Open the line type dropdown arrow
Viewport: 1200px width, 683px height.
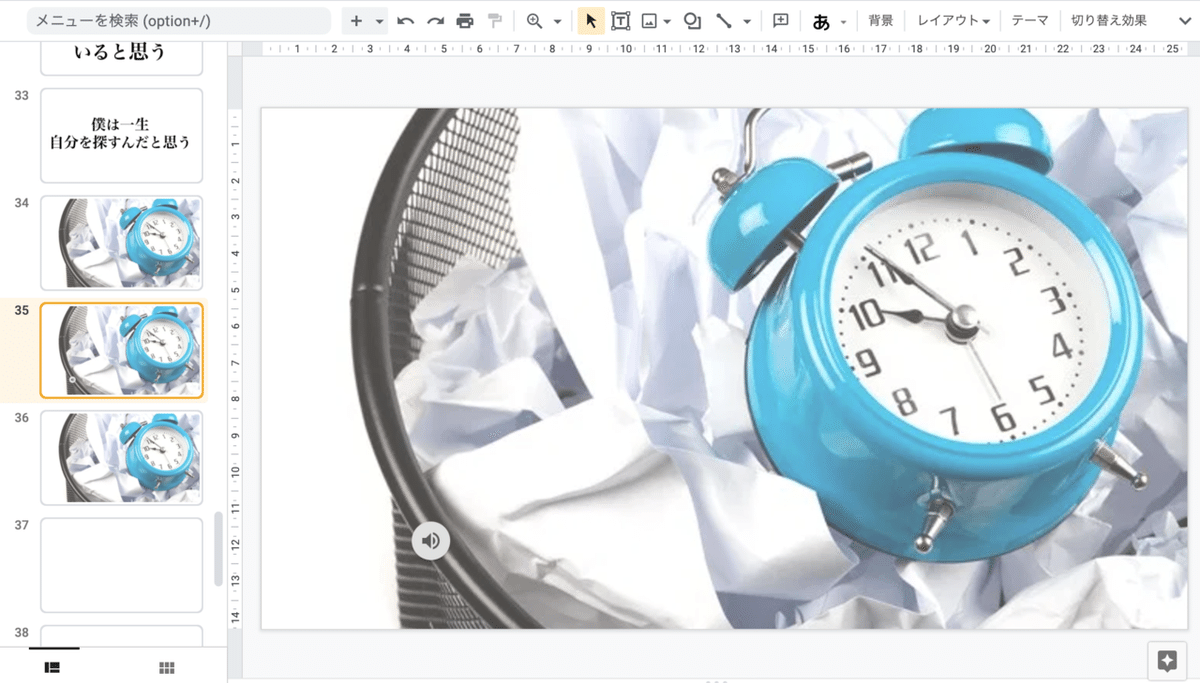coord(746,21)
